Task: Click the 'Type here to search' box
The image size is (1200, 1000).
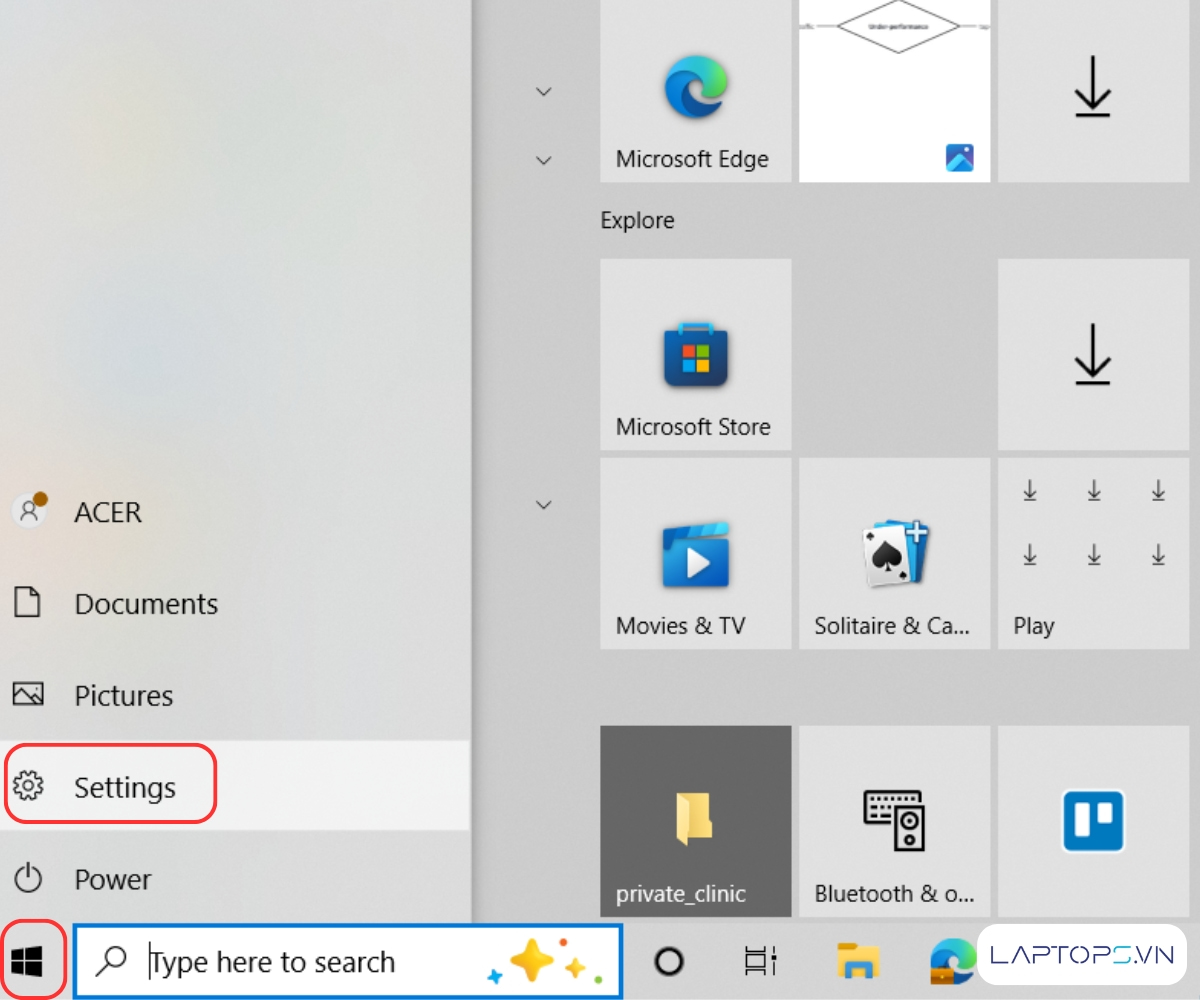Action: pos(300,962)
